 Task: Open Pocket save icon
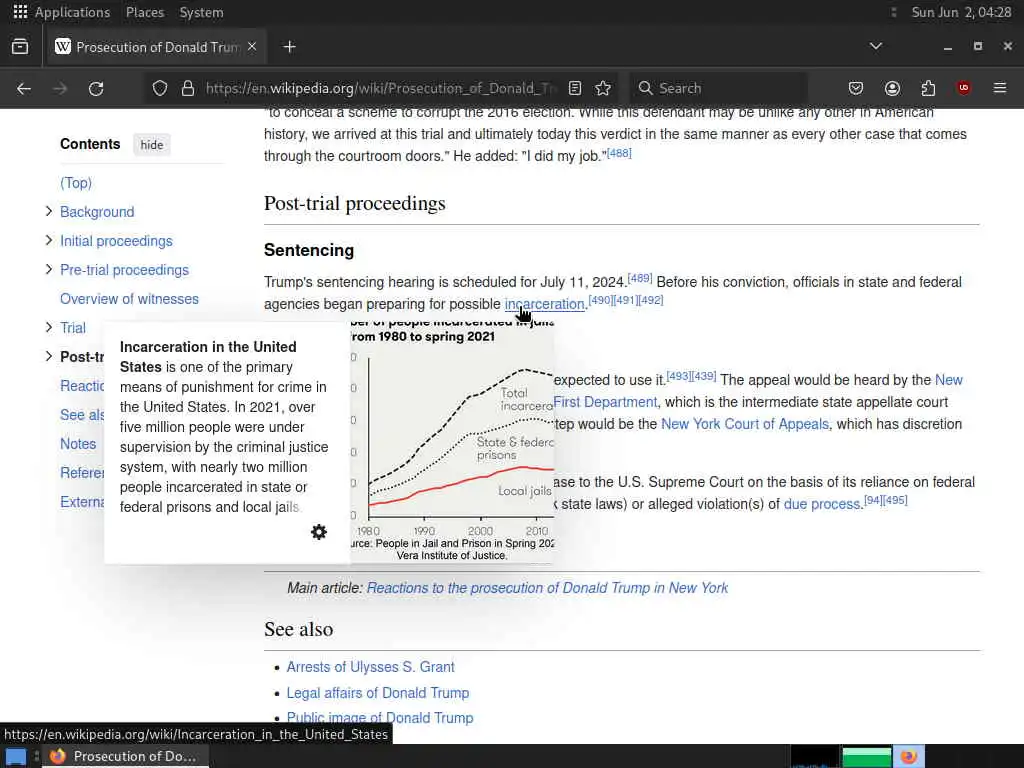click(x=856, y=88)
